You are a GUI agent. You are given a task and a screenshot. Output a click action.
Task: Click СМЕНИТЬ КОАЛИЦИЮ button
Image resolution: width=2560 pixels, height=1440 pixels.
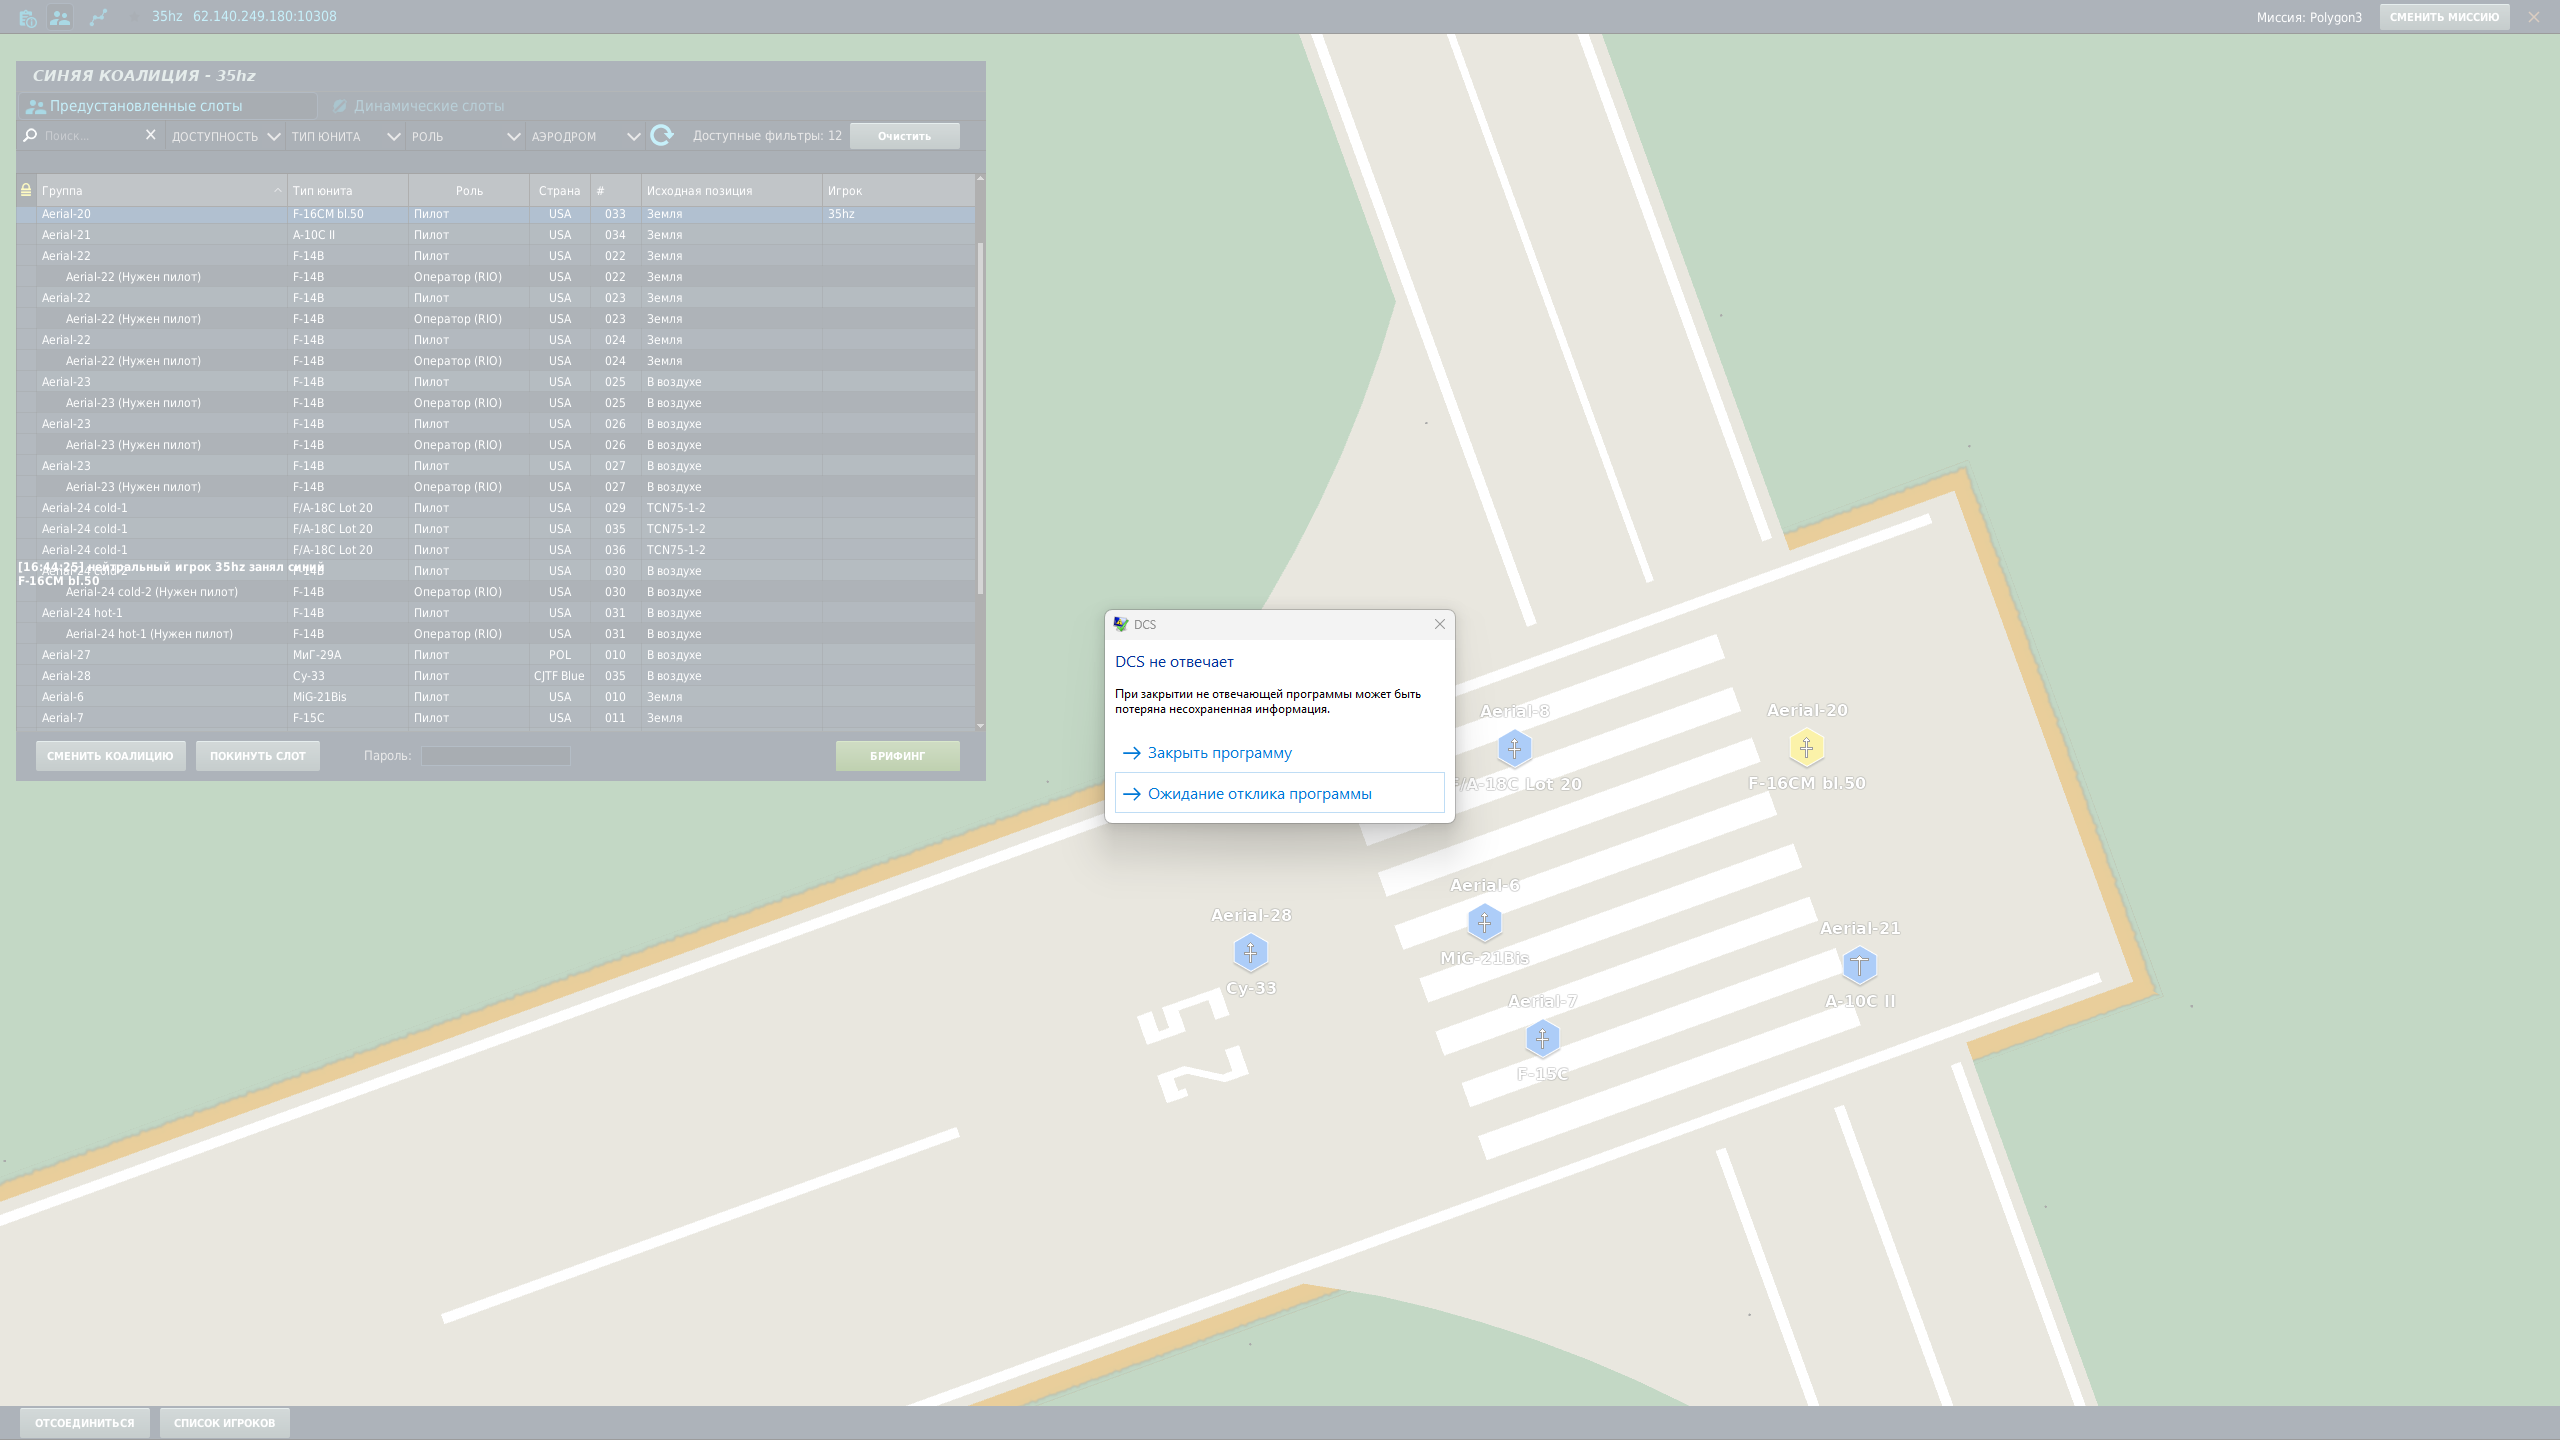coord(110,756)
